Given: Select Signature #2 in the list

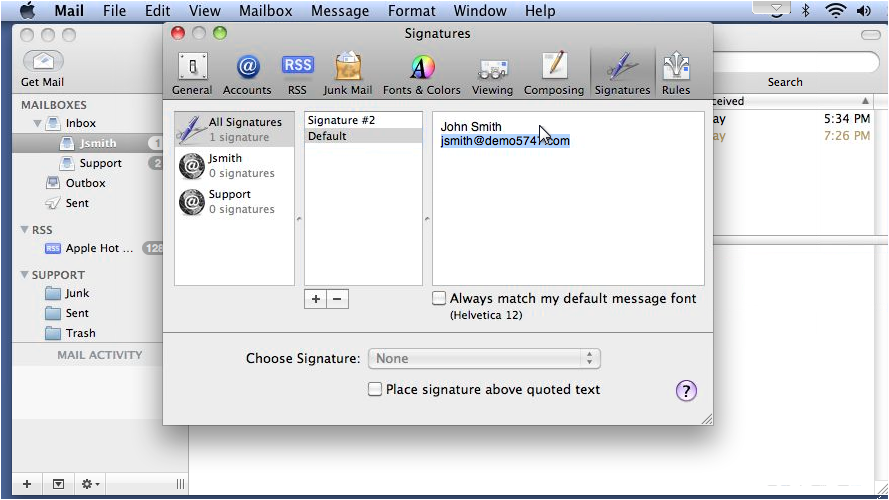Looking at the screenshot, I should tap(363, 120).
